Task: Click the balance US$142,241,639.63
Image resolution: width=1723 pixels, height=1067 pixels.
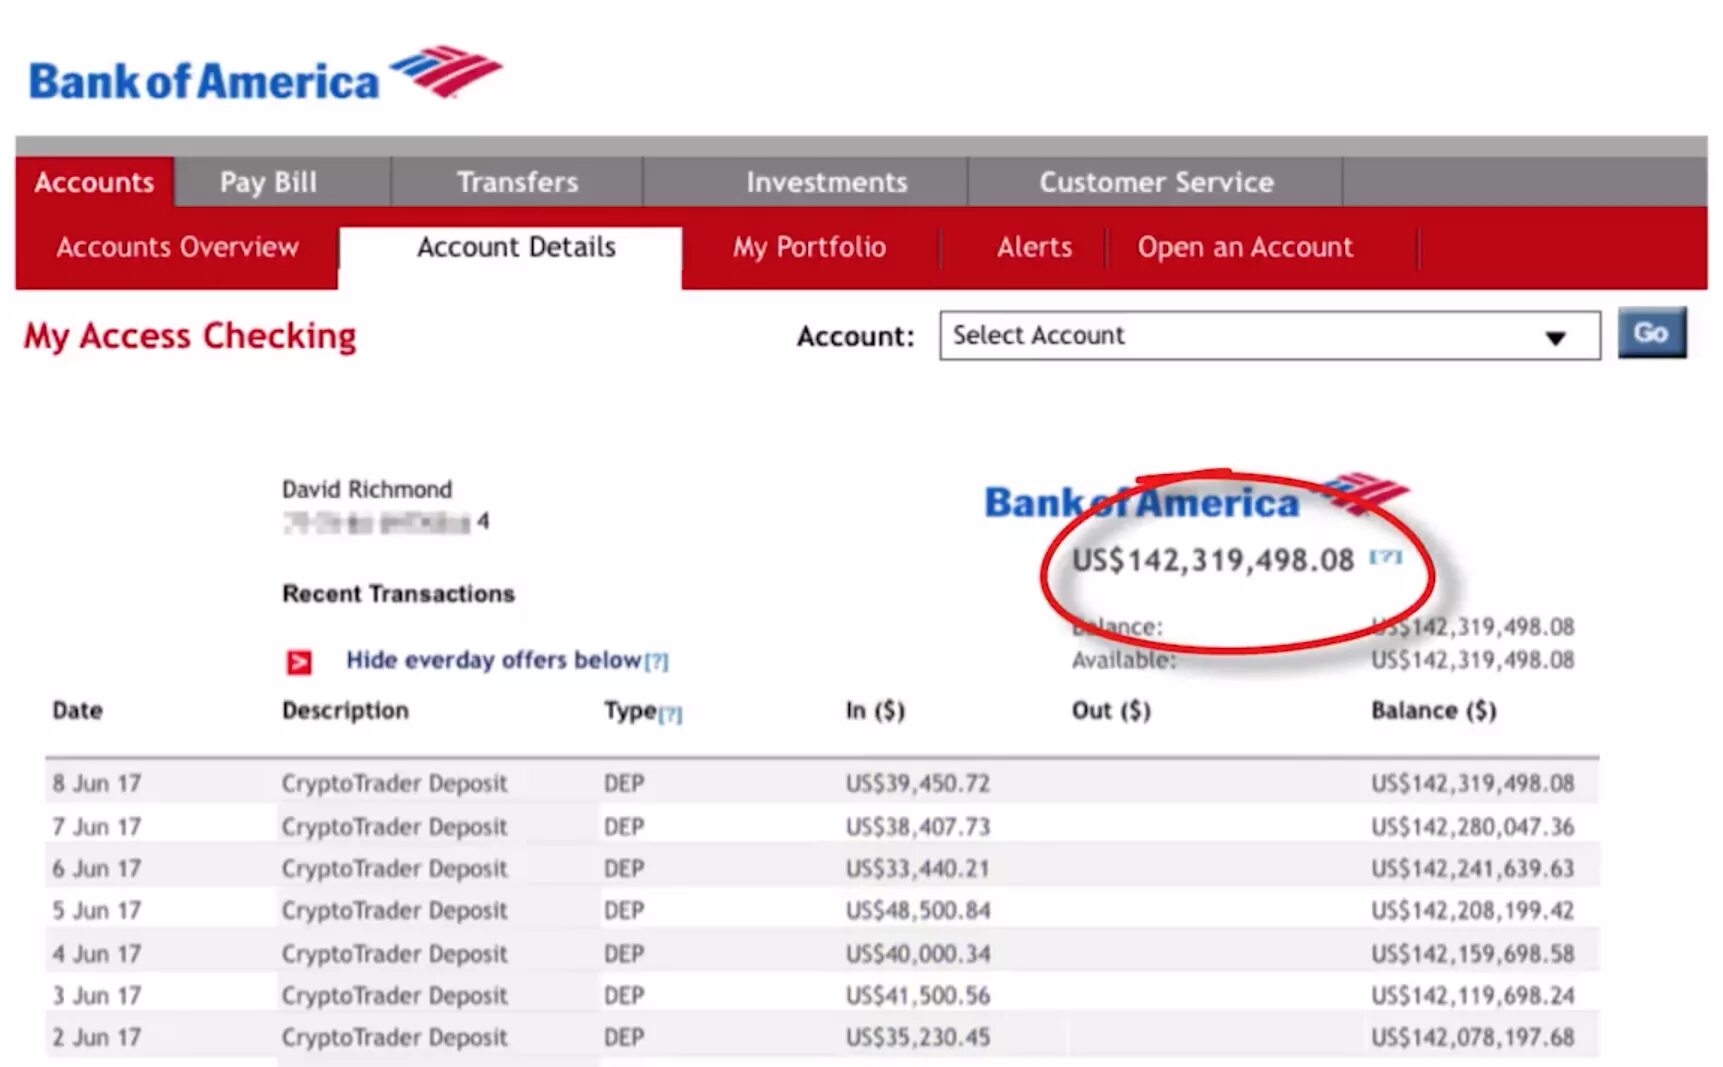Action: click(x=1472, y=869)
